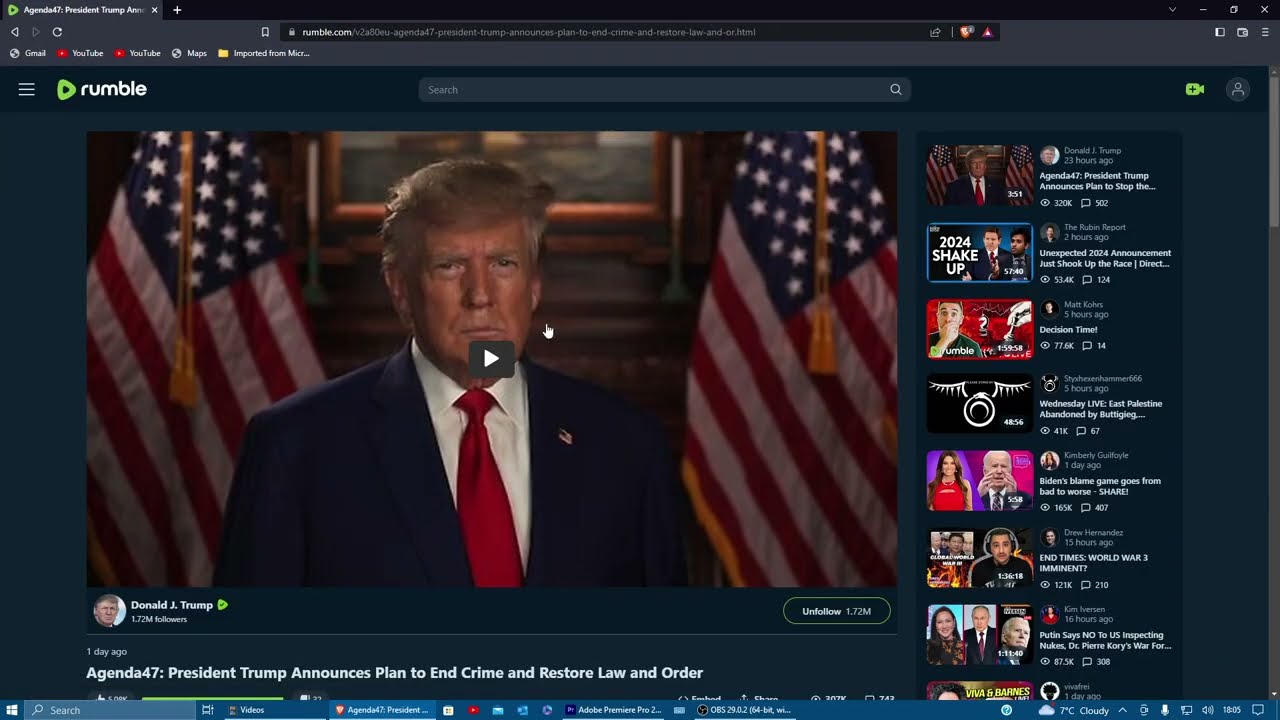The width and height of the screenshot is (1280, 720).
Task: Click the share page icon in address bar
Action: (936, 32)
